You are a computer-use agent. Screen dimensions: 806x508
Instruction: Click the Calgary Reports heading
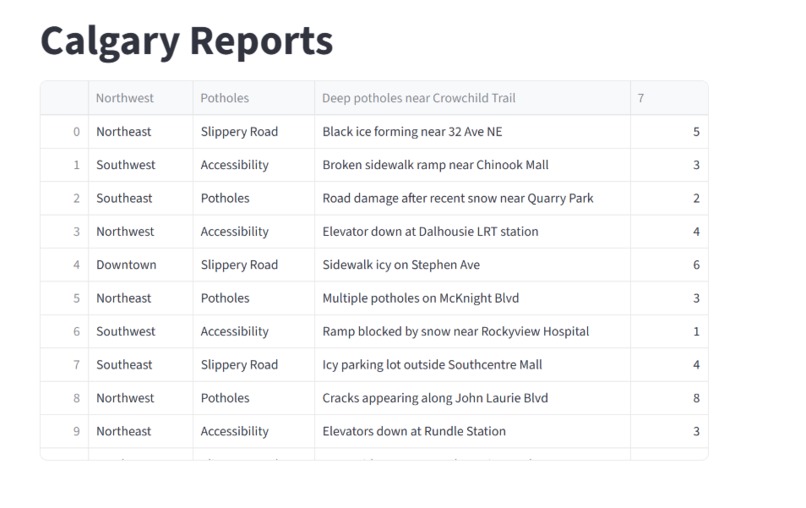[x=187, y=41]
